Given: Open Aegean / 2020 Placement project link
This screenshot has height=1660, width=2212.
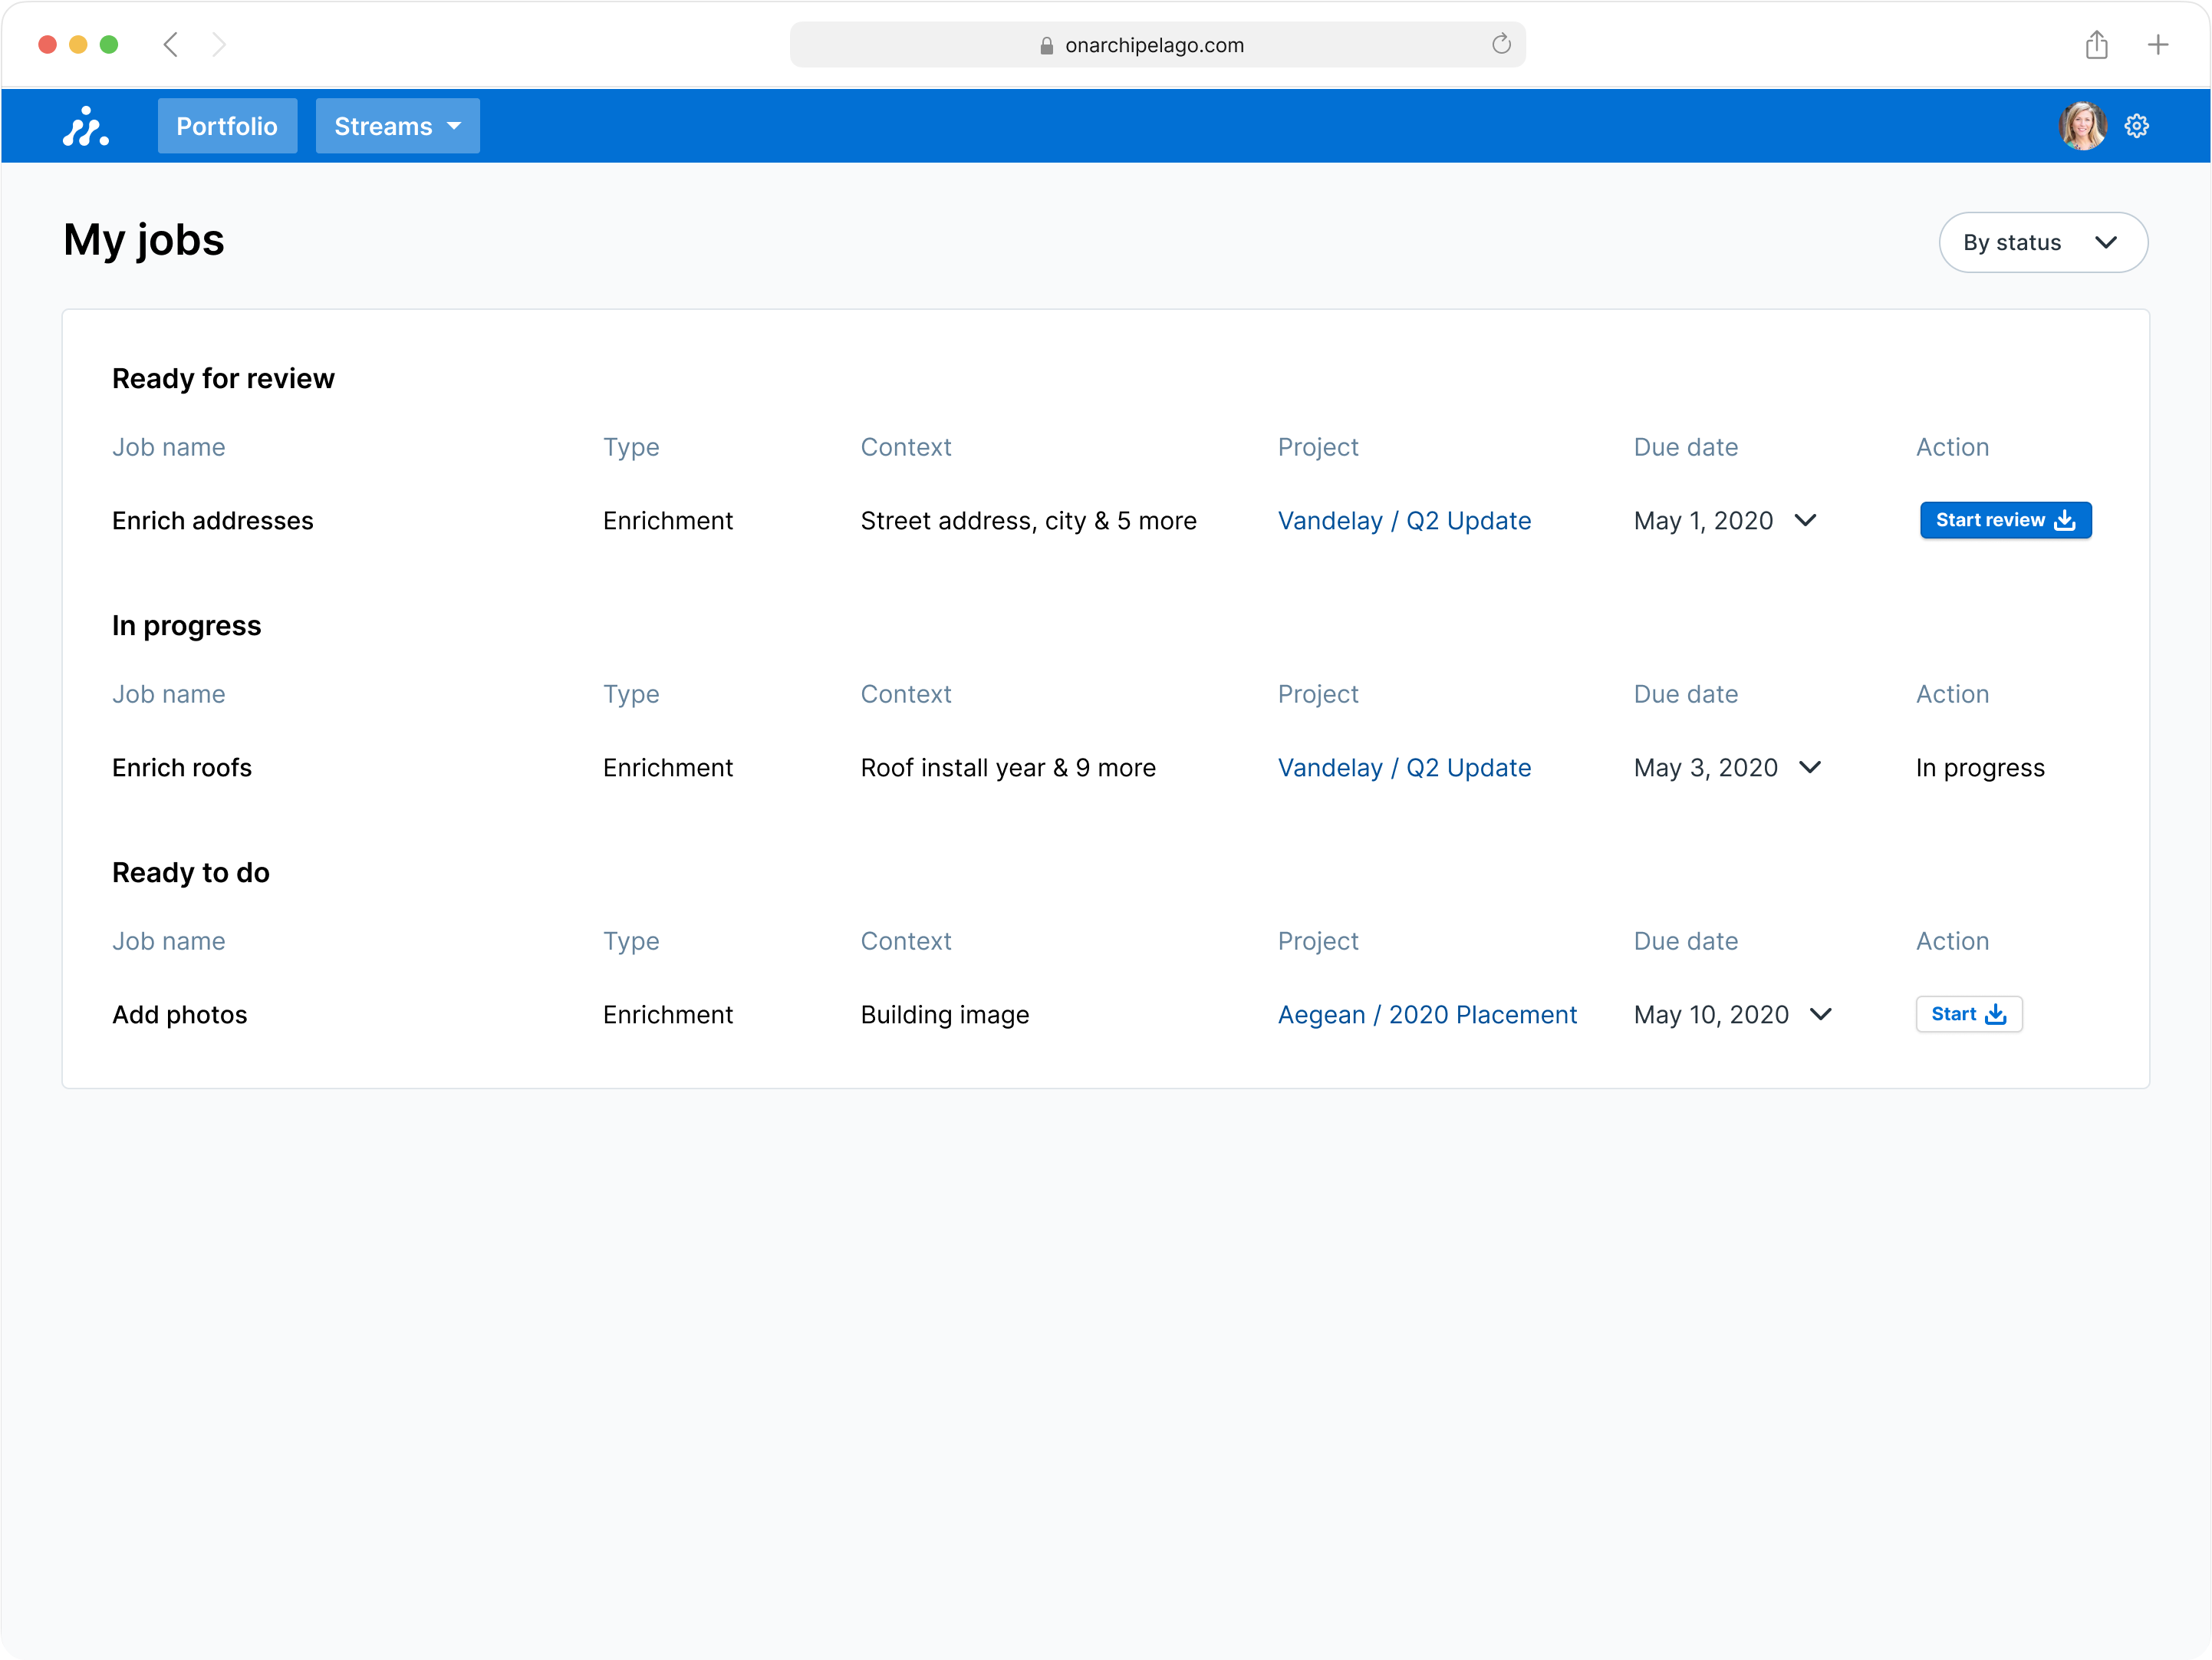Looking at the screenshot, I should point(1427,1015).
